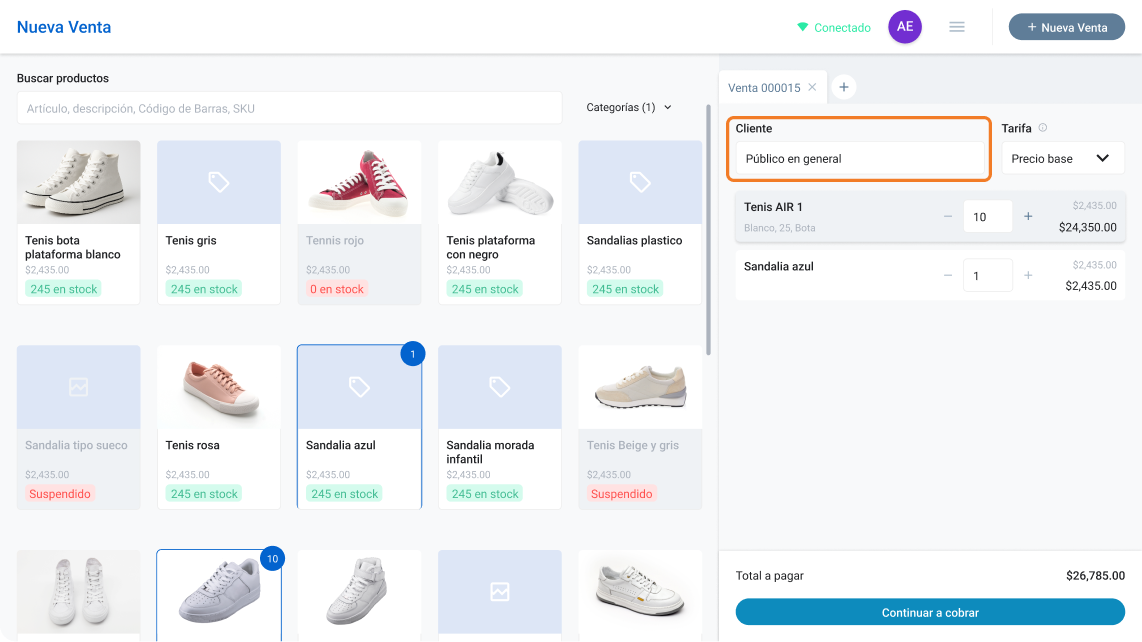Click the Tarifa info icon
This screenshot has width=1142, height=642.
point(1043,128)
